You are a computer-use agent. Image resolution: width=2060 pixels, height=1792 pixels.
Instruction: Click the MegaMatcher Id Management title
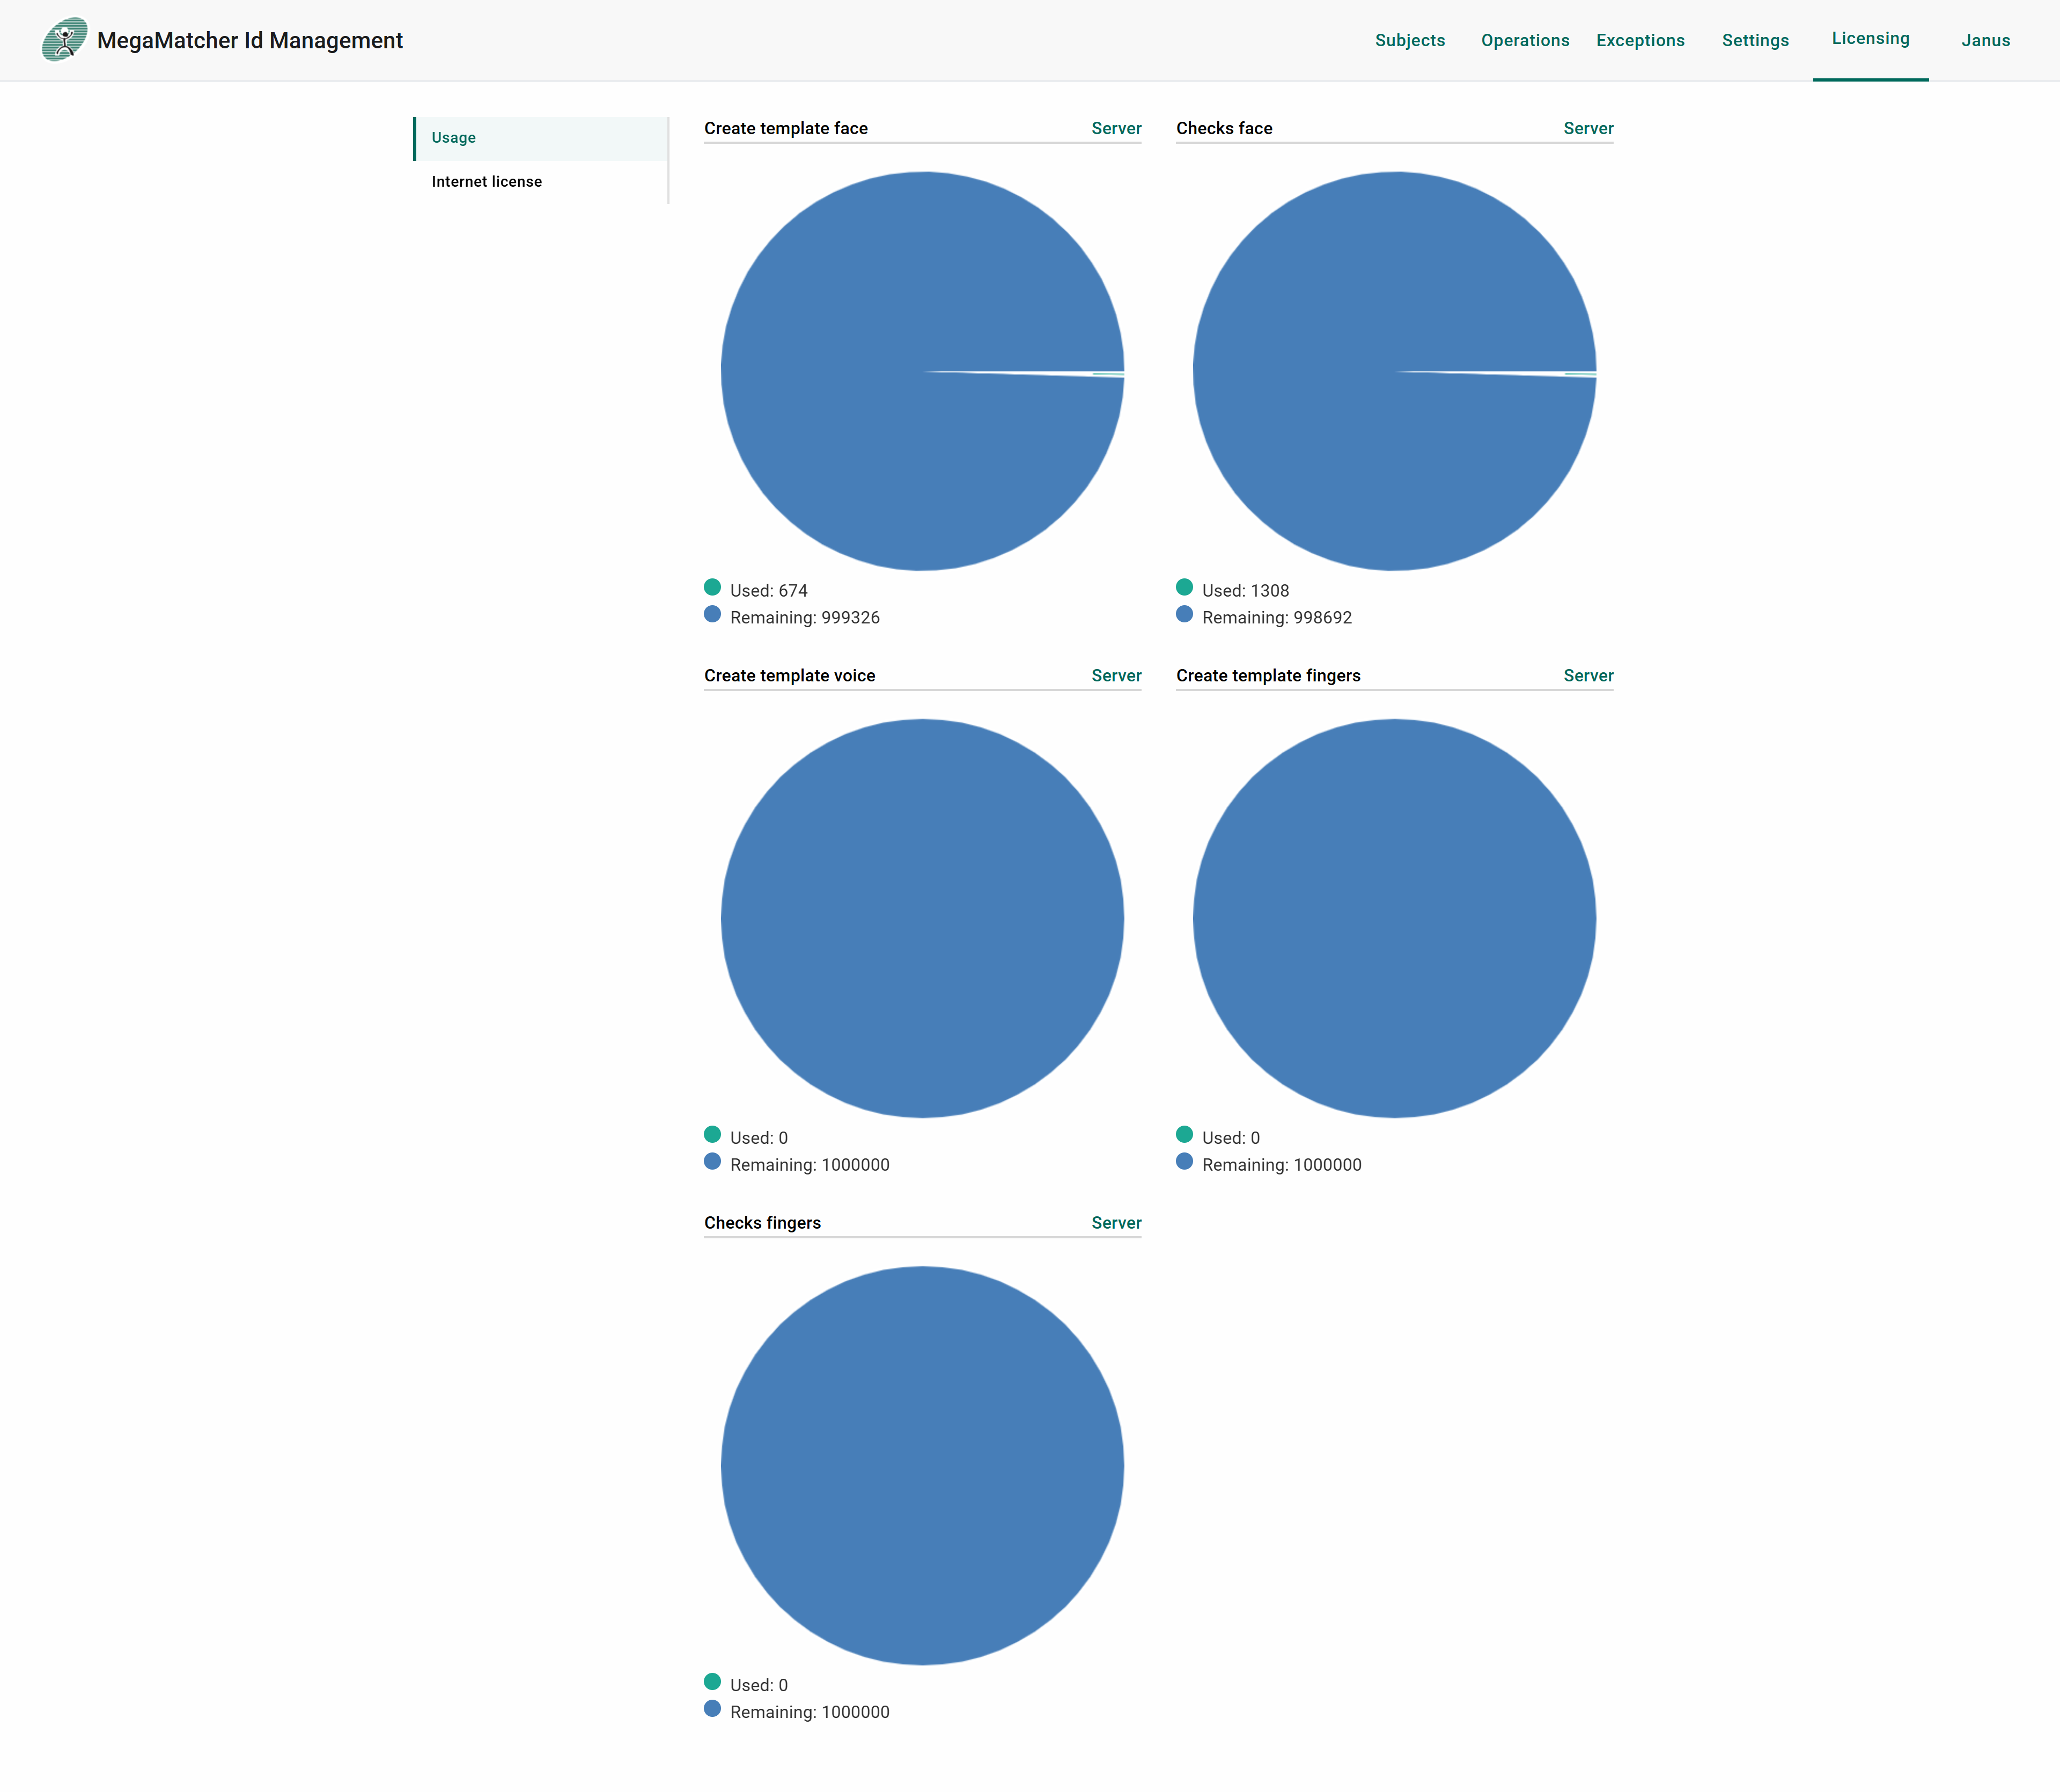[250, 41]
